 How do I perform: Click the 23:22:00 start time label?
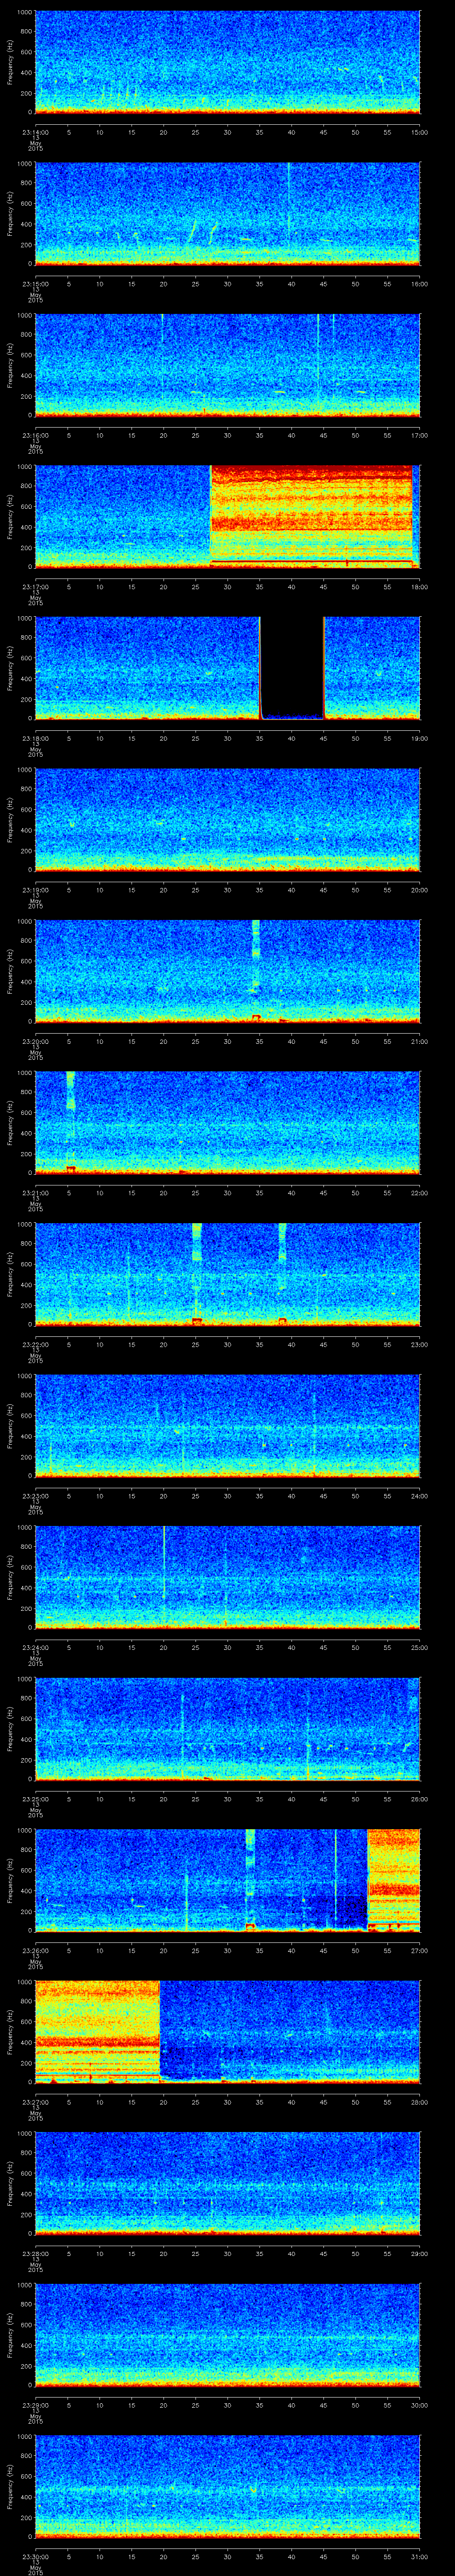tap(35, 1344)
